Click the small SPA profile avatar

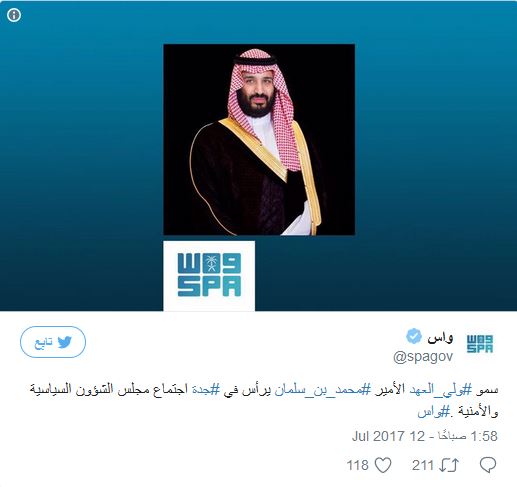click(x=480, y=343)
